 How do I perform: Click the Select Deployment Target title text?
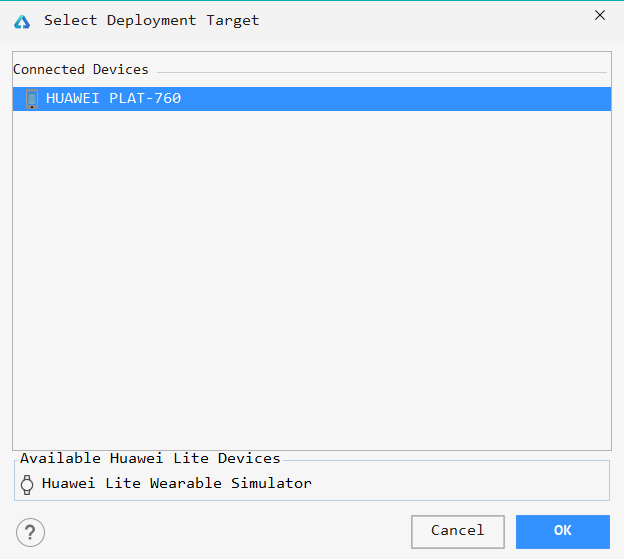(x=151, y=21)
